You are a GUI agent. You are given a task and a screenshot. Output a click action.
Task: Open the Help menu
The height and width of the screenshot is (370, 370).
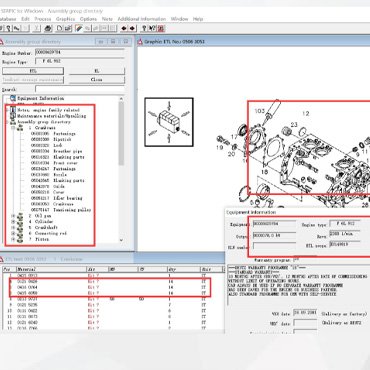click(x=198, y=19)
